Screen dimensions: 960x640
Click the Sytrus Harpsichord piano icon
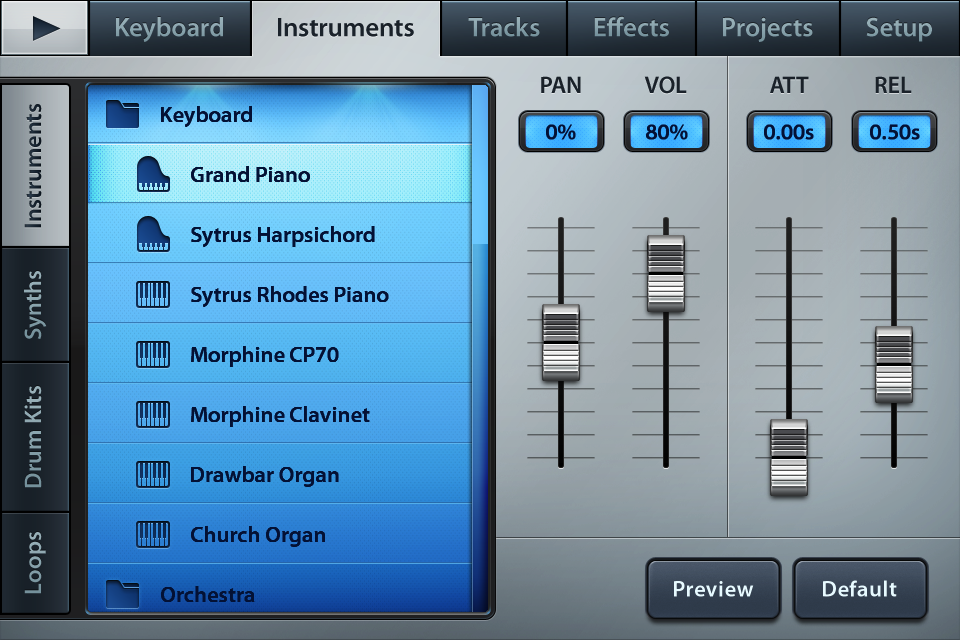pos(152,235)
